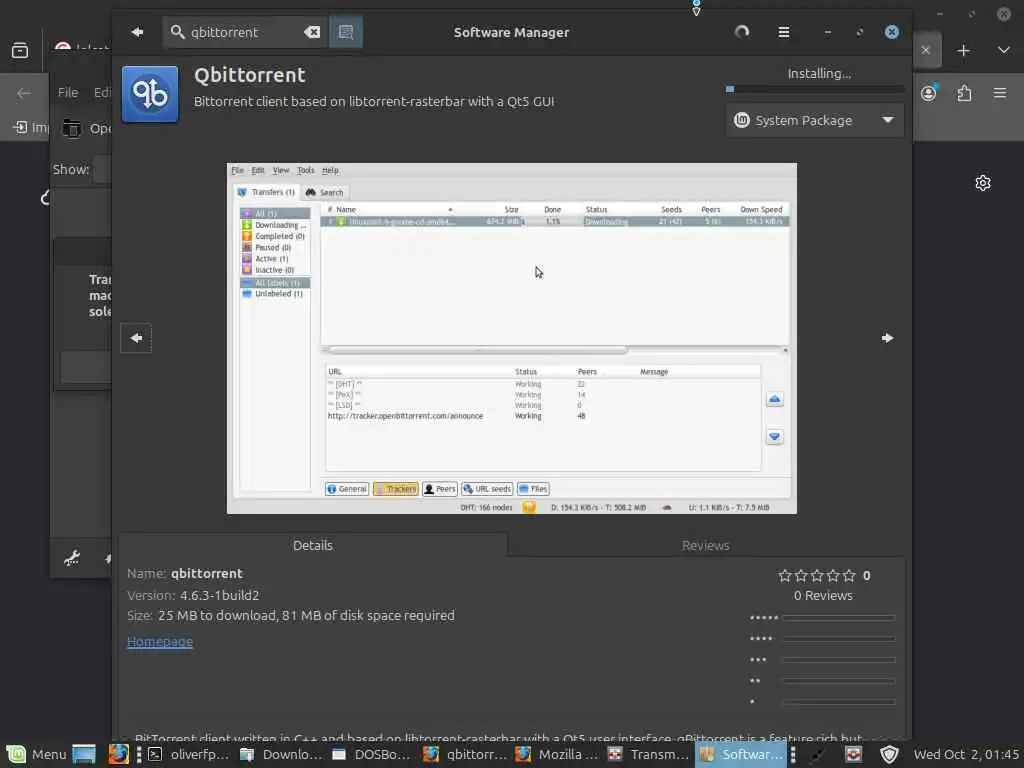Click the Qbittorrent app logo
The image size is (1024, 768).
click(x=150, y=94)
